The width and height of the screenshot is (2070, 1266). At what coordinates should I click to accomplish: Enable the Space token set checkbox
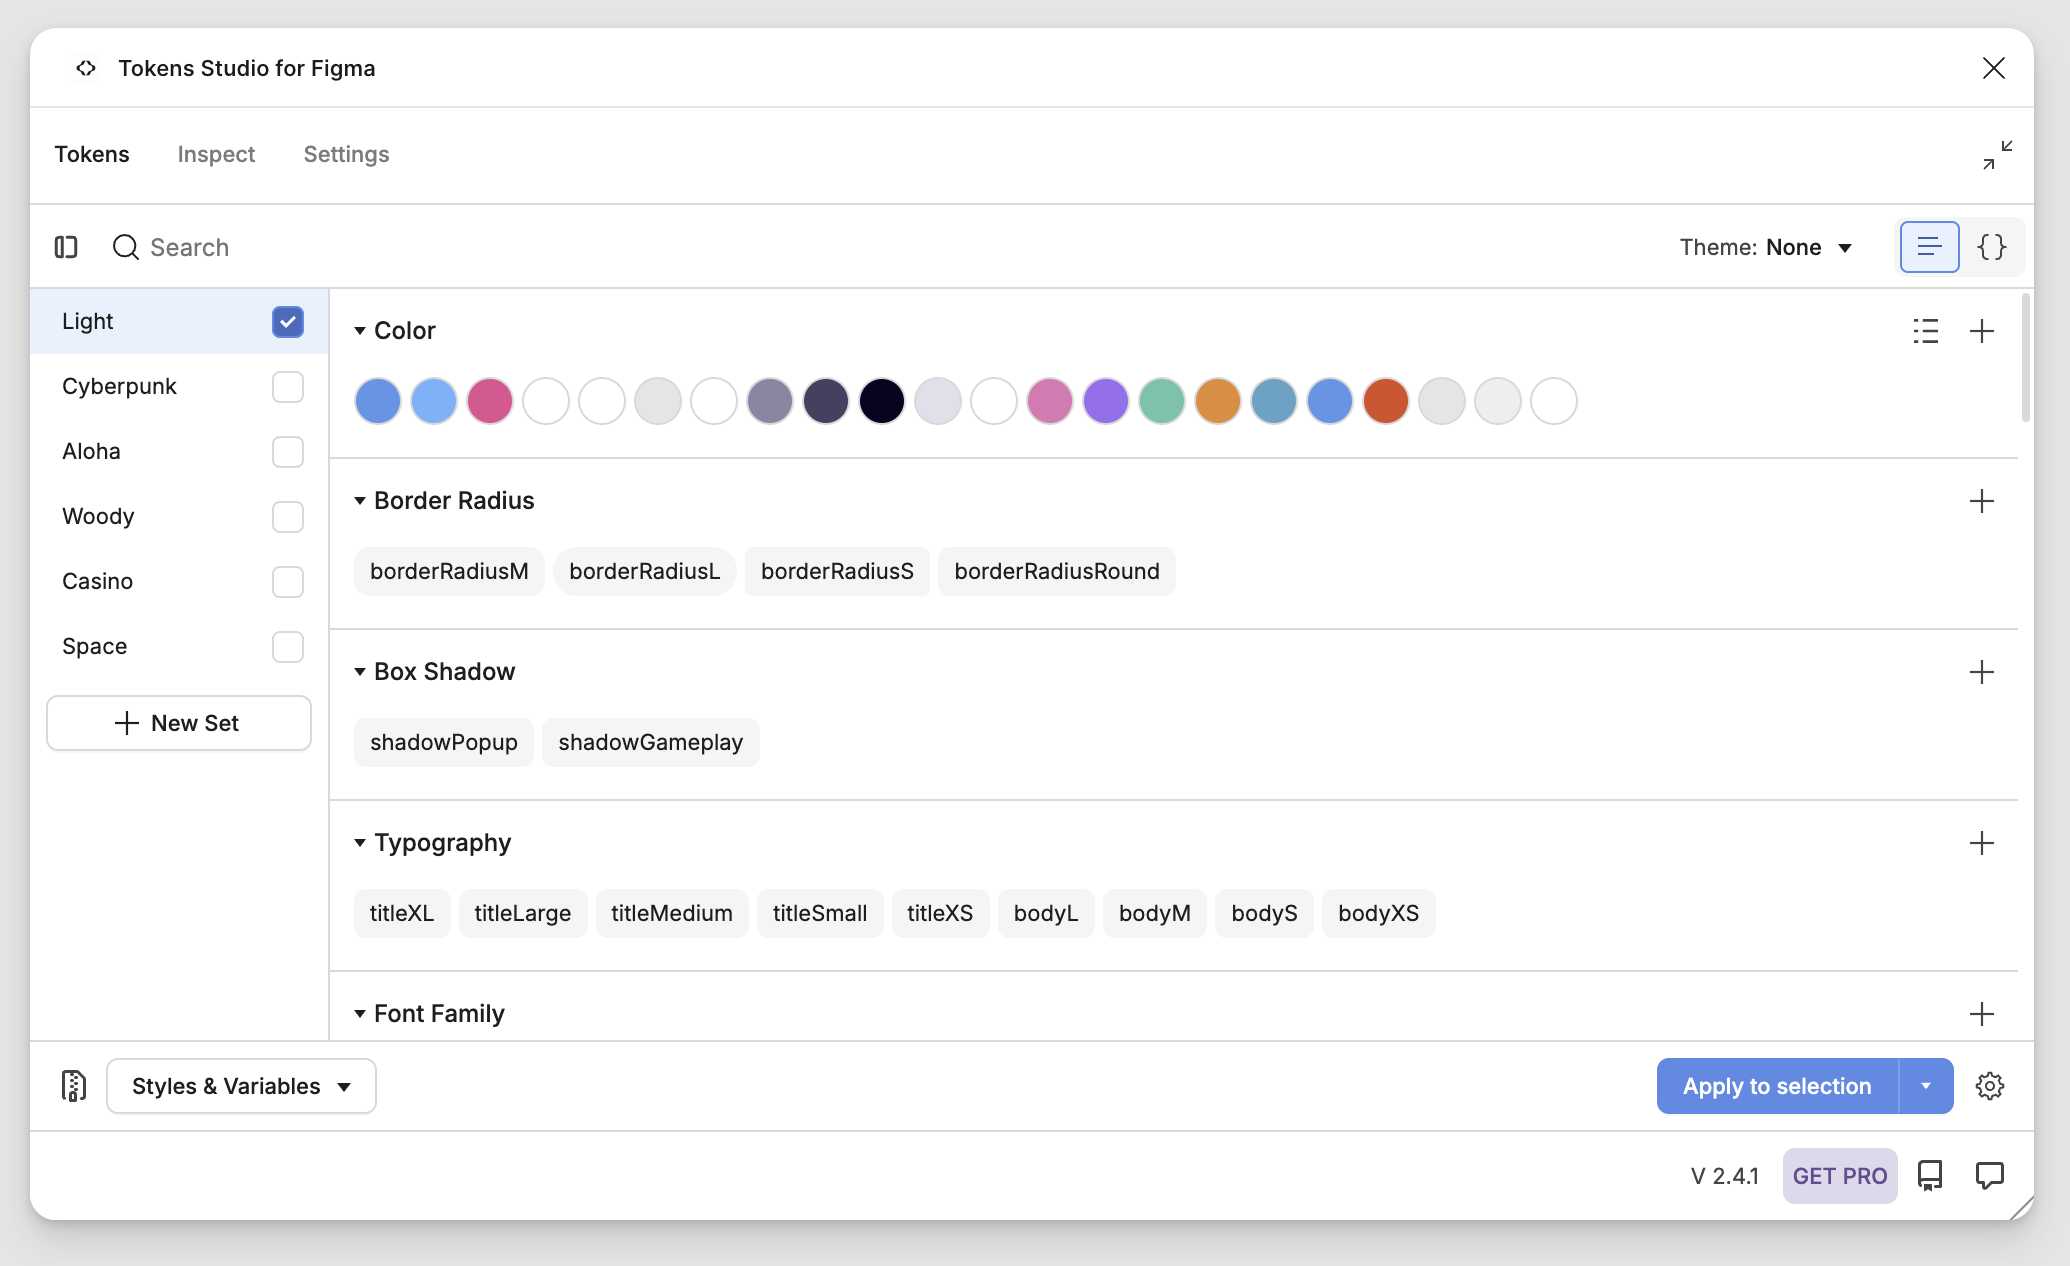pyautogui.click(x=288, y=647)
